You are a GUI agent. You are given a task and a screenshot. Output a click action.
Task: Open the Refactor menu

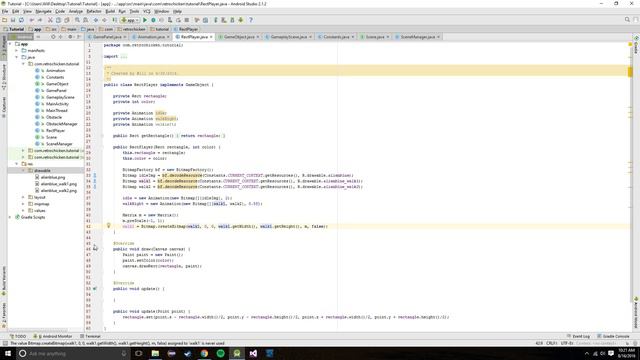[94, 11]
